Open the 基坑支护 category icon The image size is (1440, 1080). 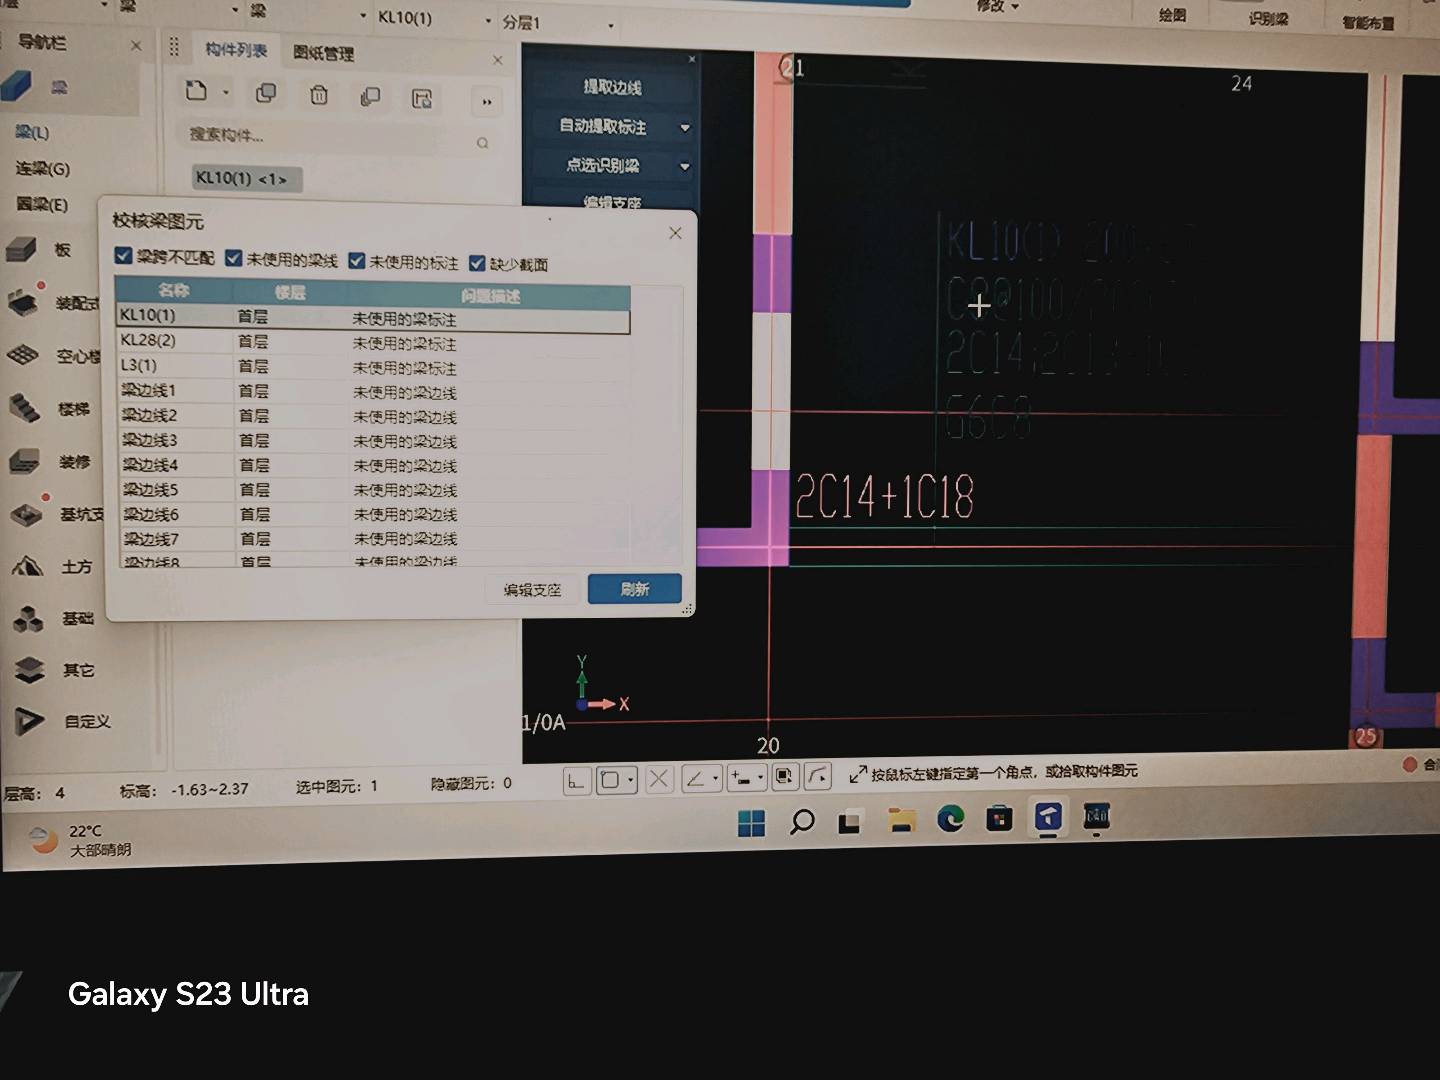click(26, 513)
